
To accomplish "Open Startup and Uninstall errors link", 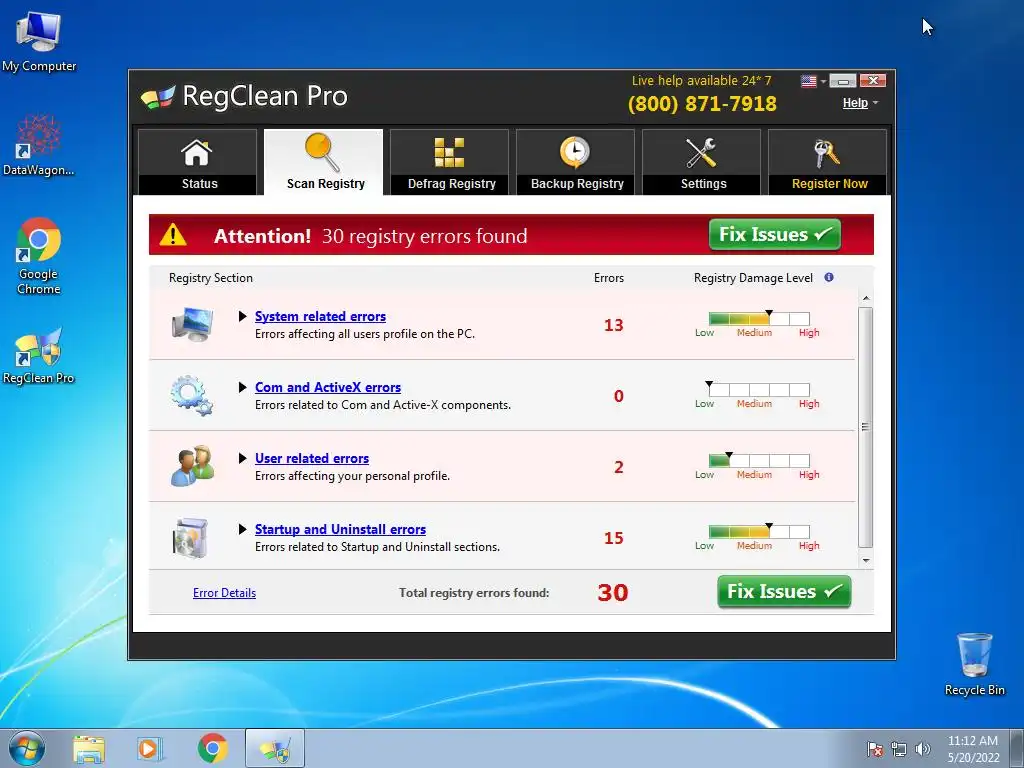I will 340,529.
